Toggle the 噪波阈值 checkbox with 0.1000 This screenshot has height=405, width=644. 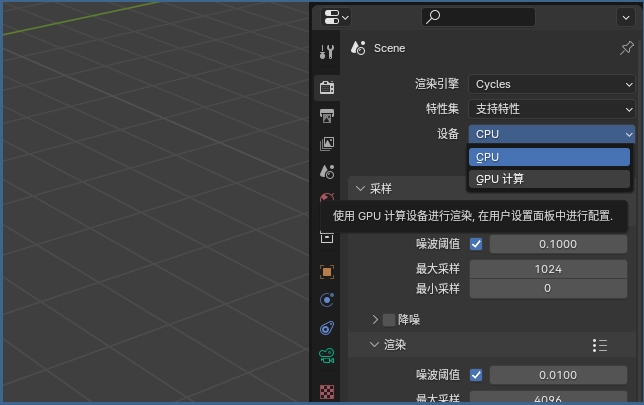click(476, 244)
